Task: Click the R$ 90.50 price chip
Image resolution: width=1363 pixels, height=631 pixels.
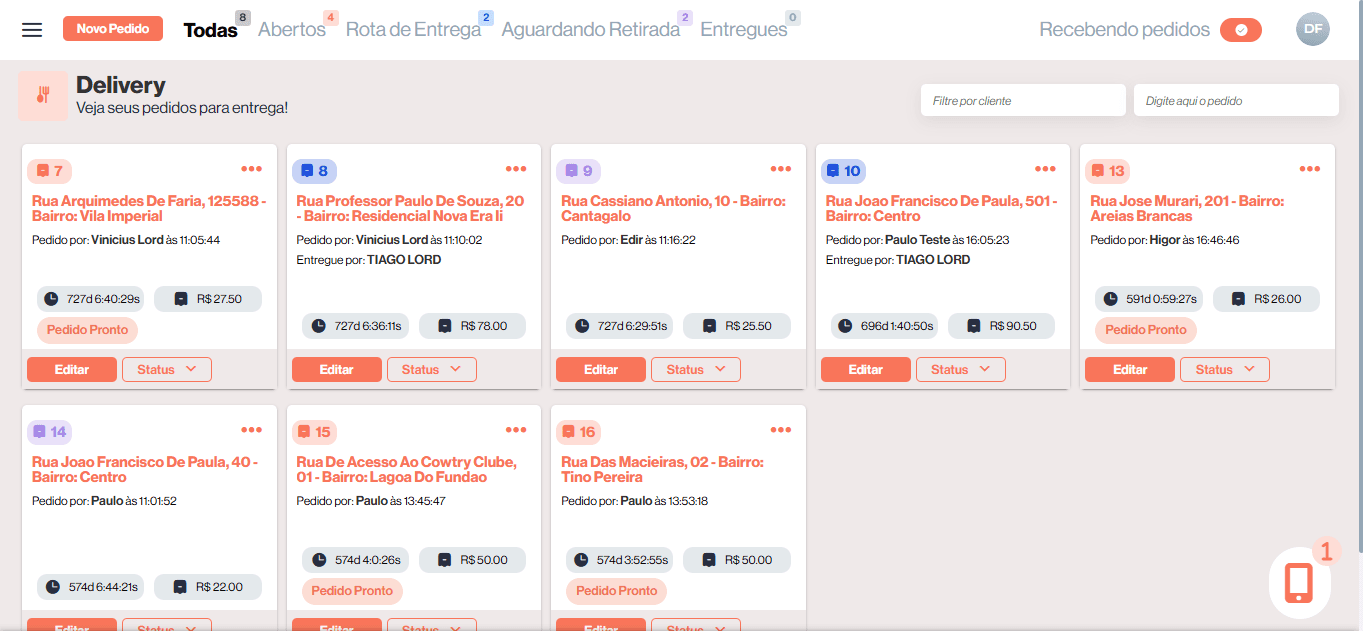Action: pos(1001,326)
